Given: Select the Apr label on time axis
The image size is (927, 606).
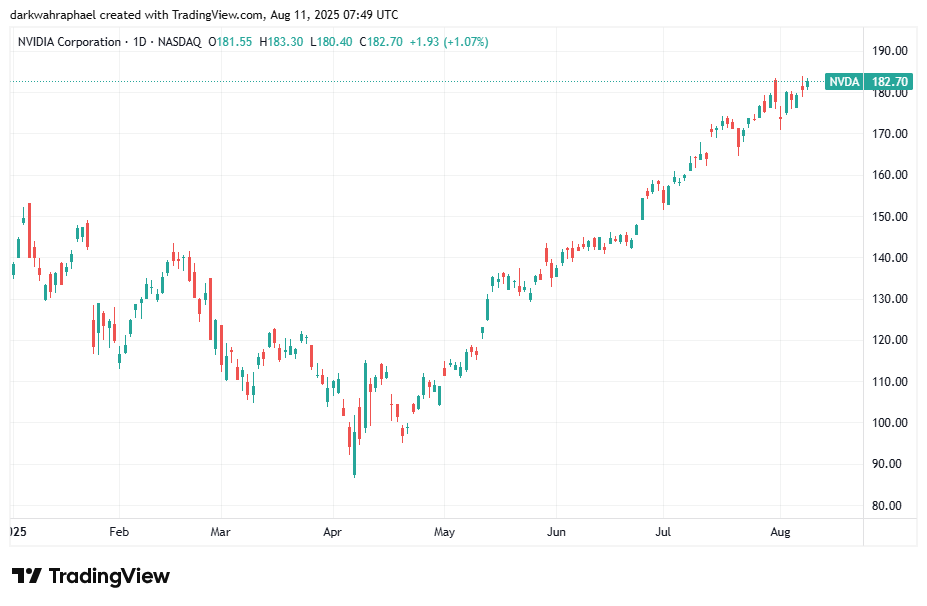Looking at the screenshot, I should click(x=331, y=532).
